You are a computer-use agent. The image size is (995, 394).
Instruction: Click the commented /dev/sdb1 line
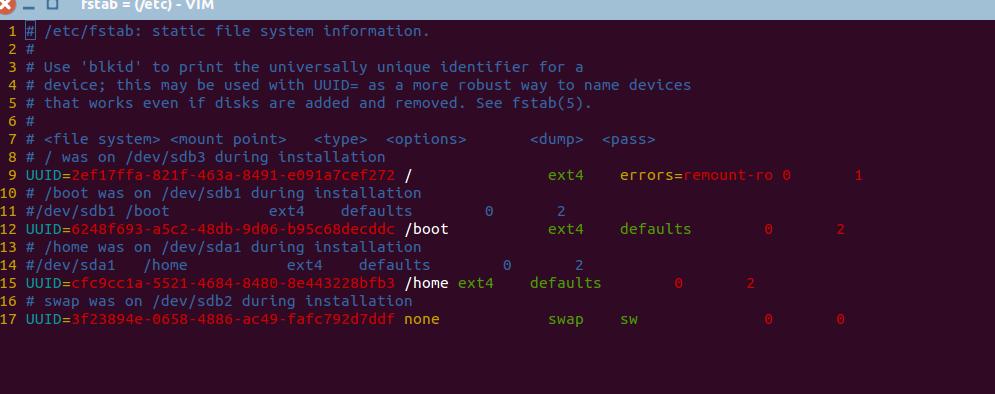pyautogui.click(x=295, y=211)
